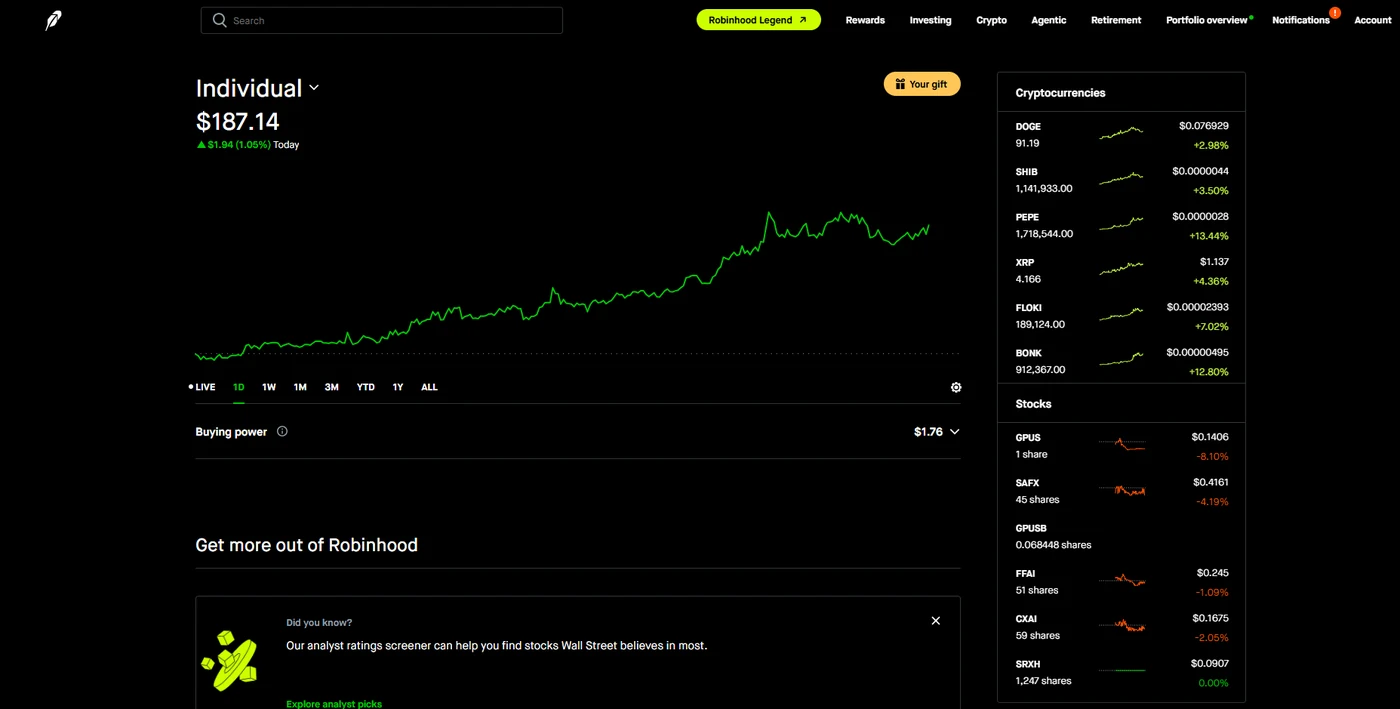This screenshot has width=1400, height=709.
Task: Expand the Buying power chevron
Action: pyautogui.click(x=954, y=432)
